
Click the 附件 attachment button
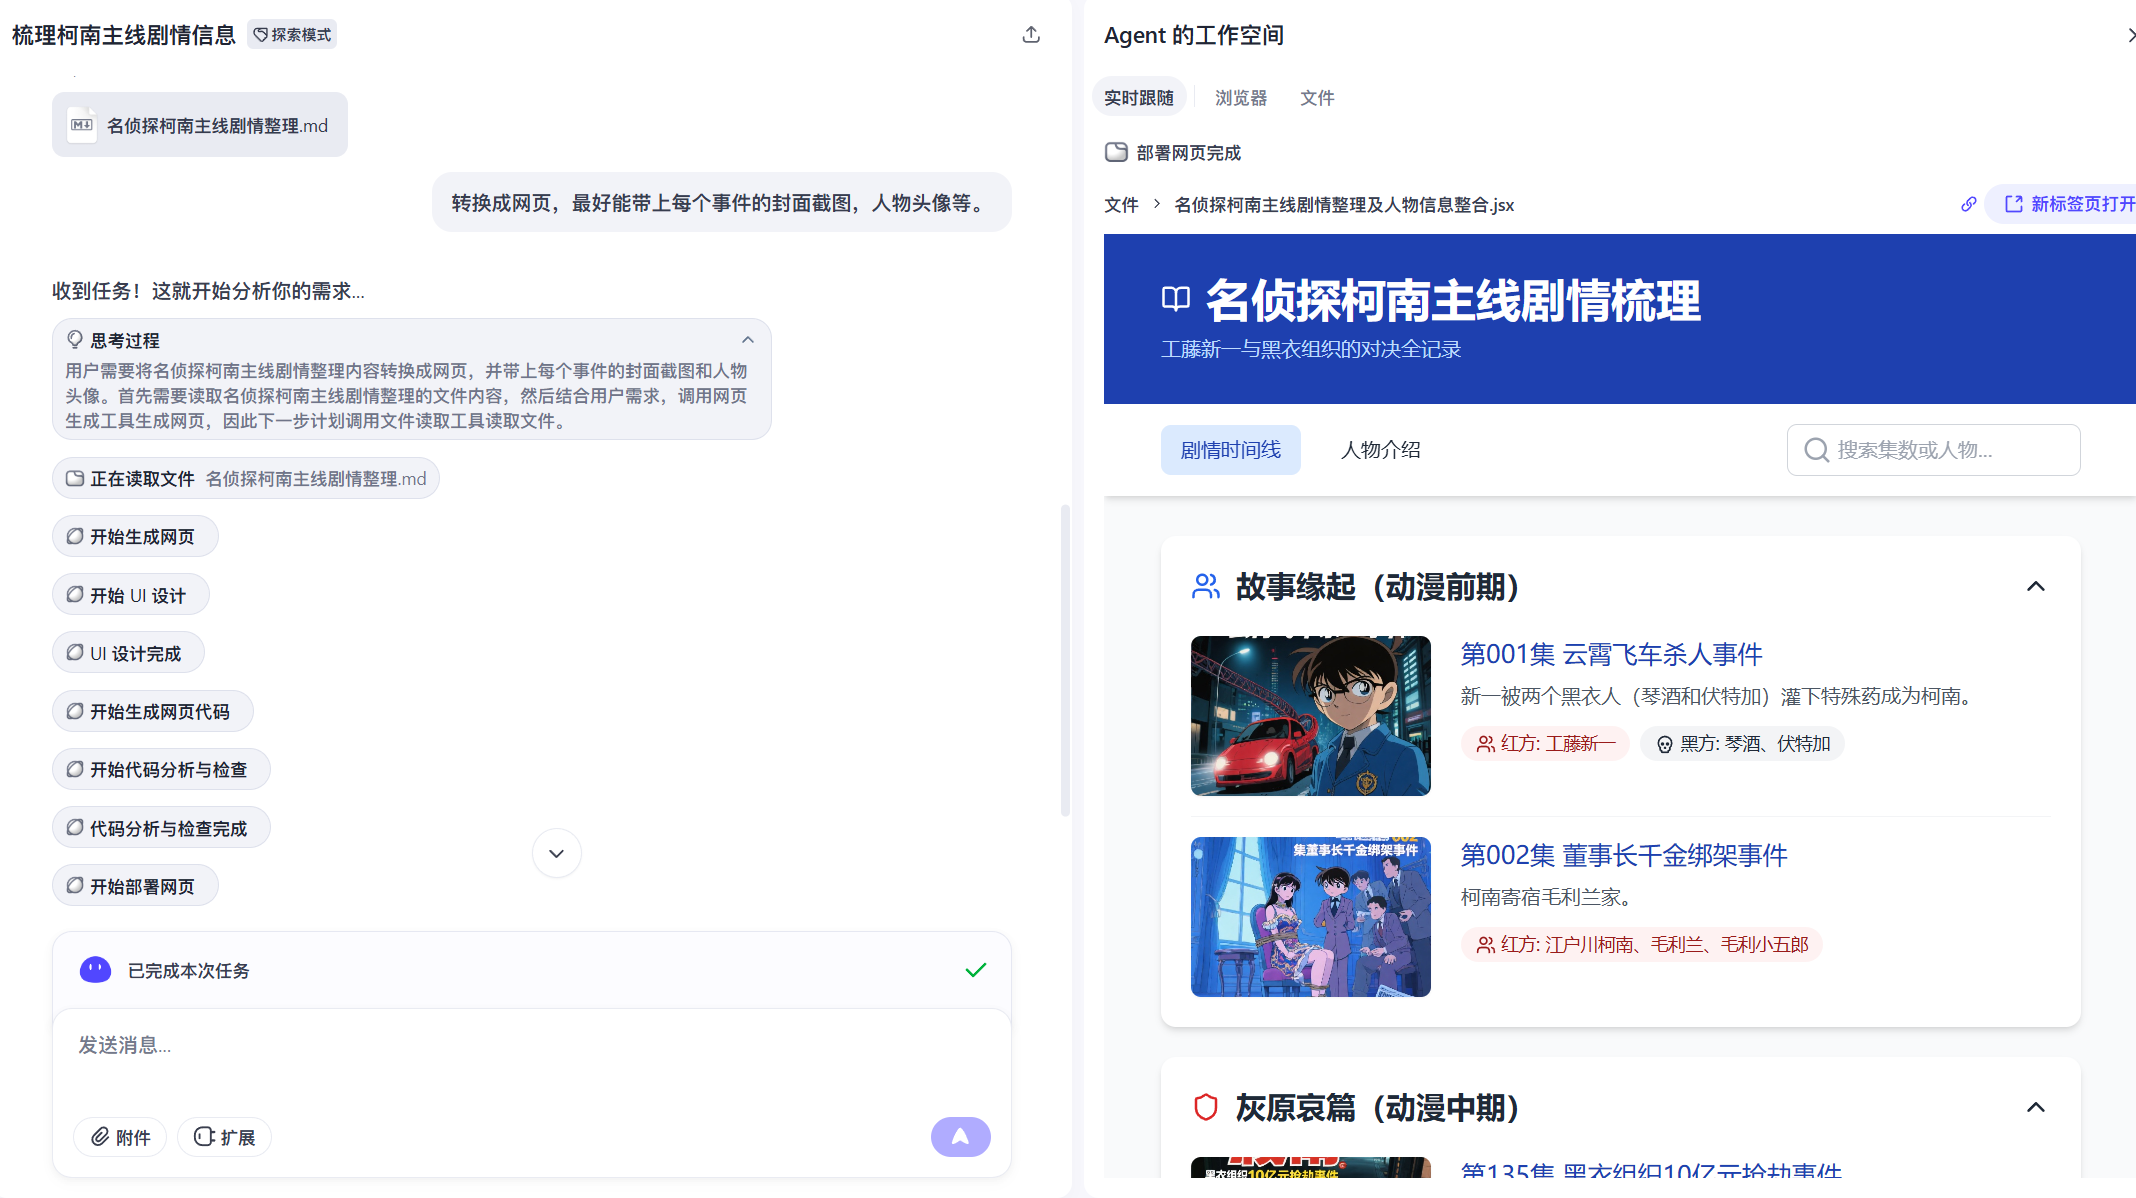click(120, 1137)
